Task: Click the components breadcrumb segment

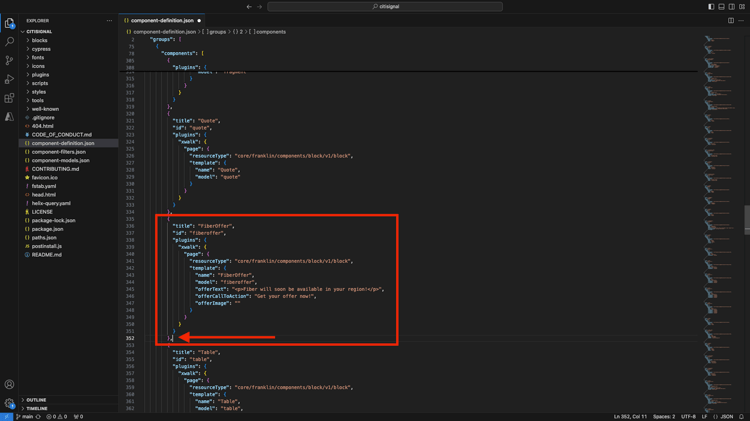Action: point(268,32)
